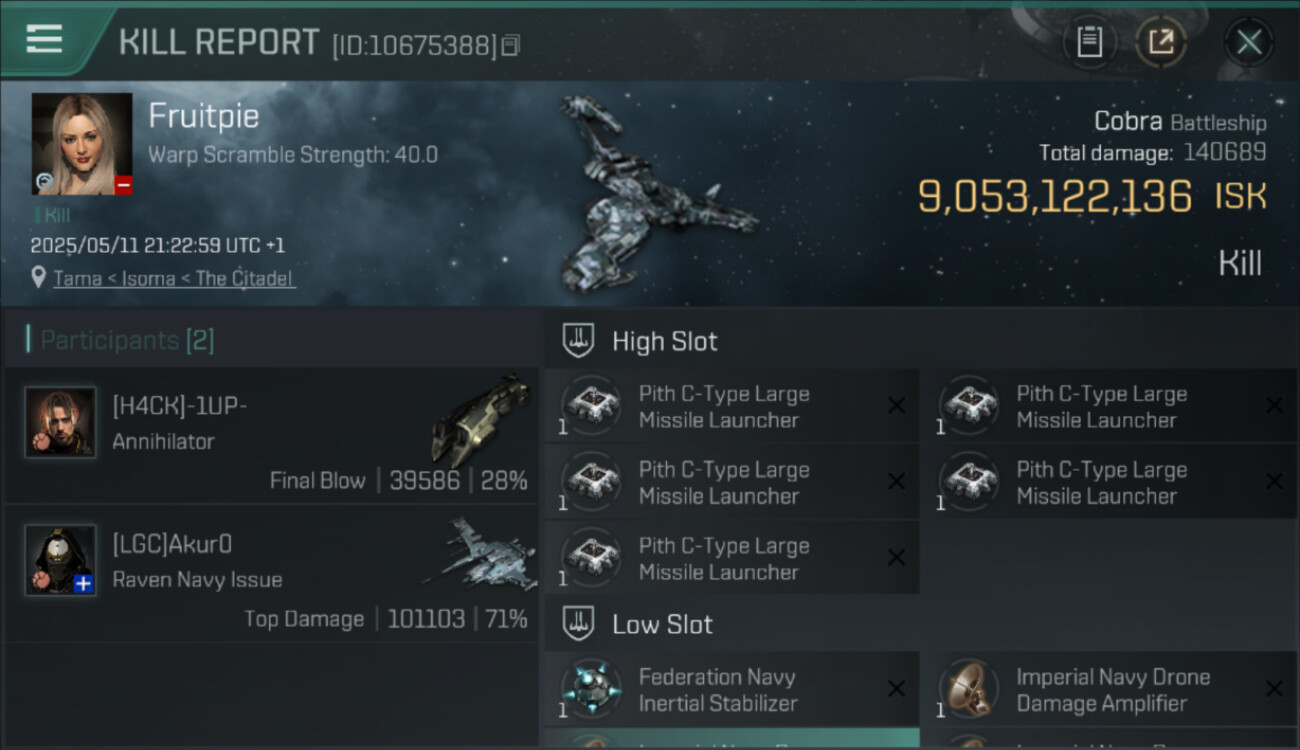Remove first Pith C-Type Large Missile Launcher

[896, 405]
